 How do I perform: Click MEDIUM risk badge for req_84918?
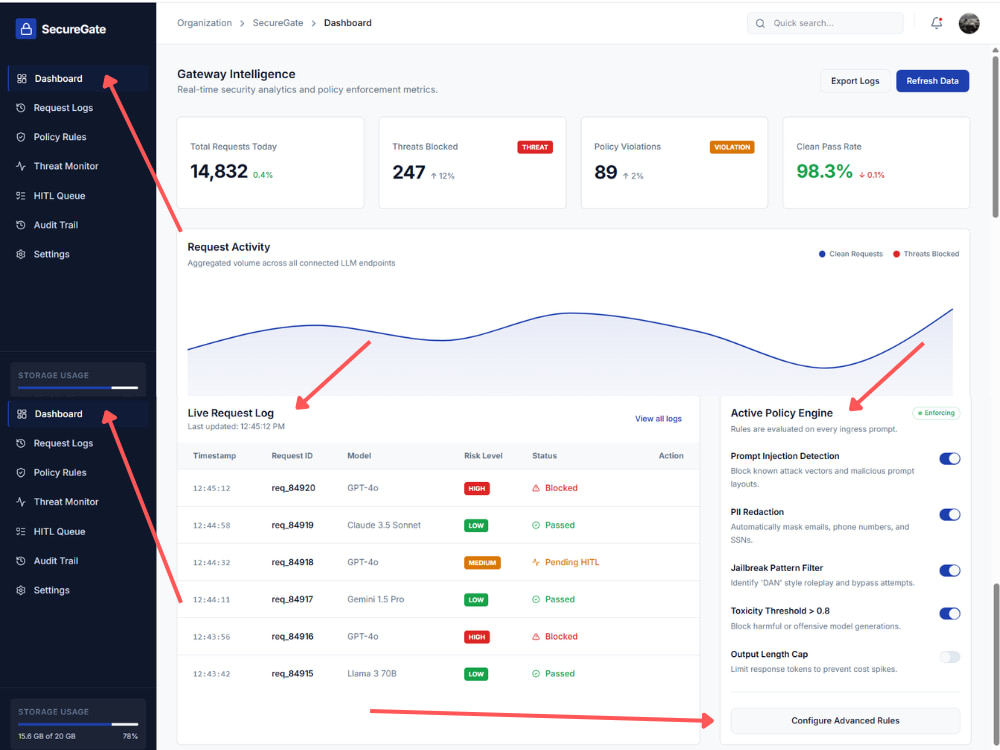click(x=482, y=562)
